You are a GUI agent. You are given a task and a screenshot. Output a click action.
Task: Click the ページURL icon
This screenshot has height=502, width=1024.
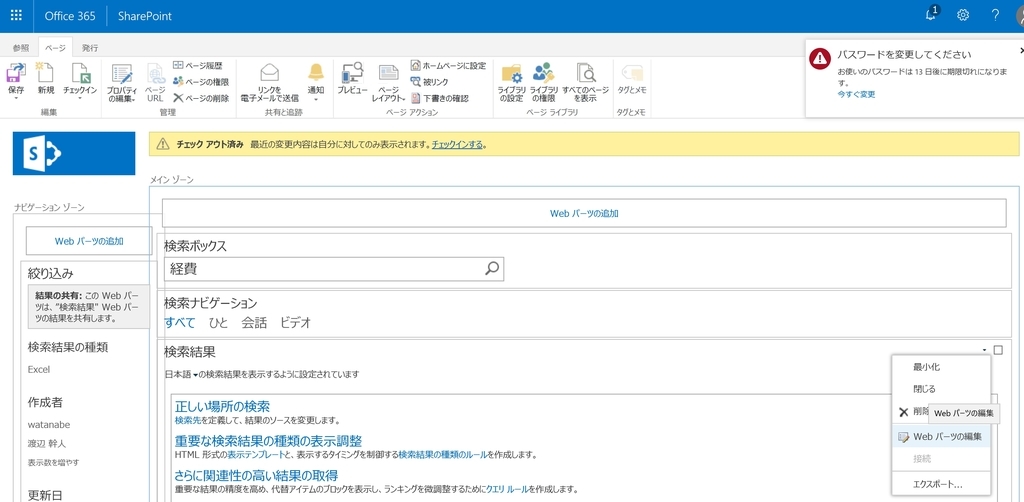[155, 74]
